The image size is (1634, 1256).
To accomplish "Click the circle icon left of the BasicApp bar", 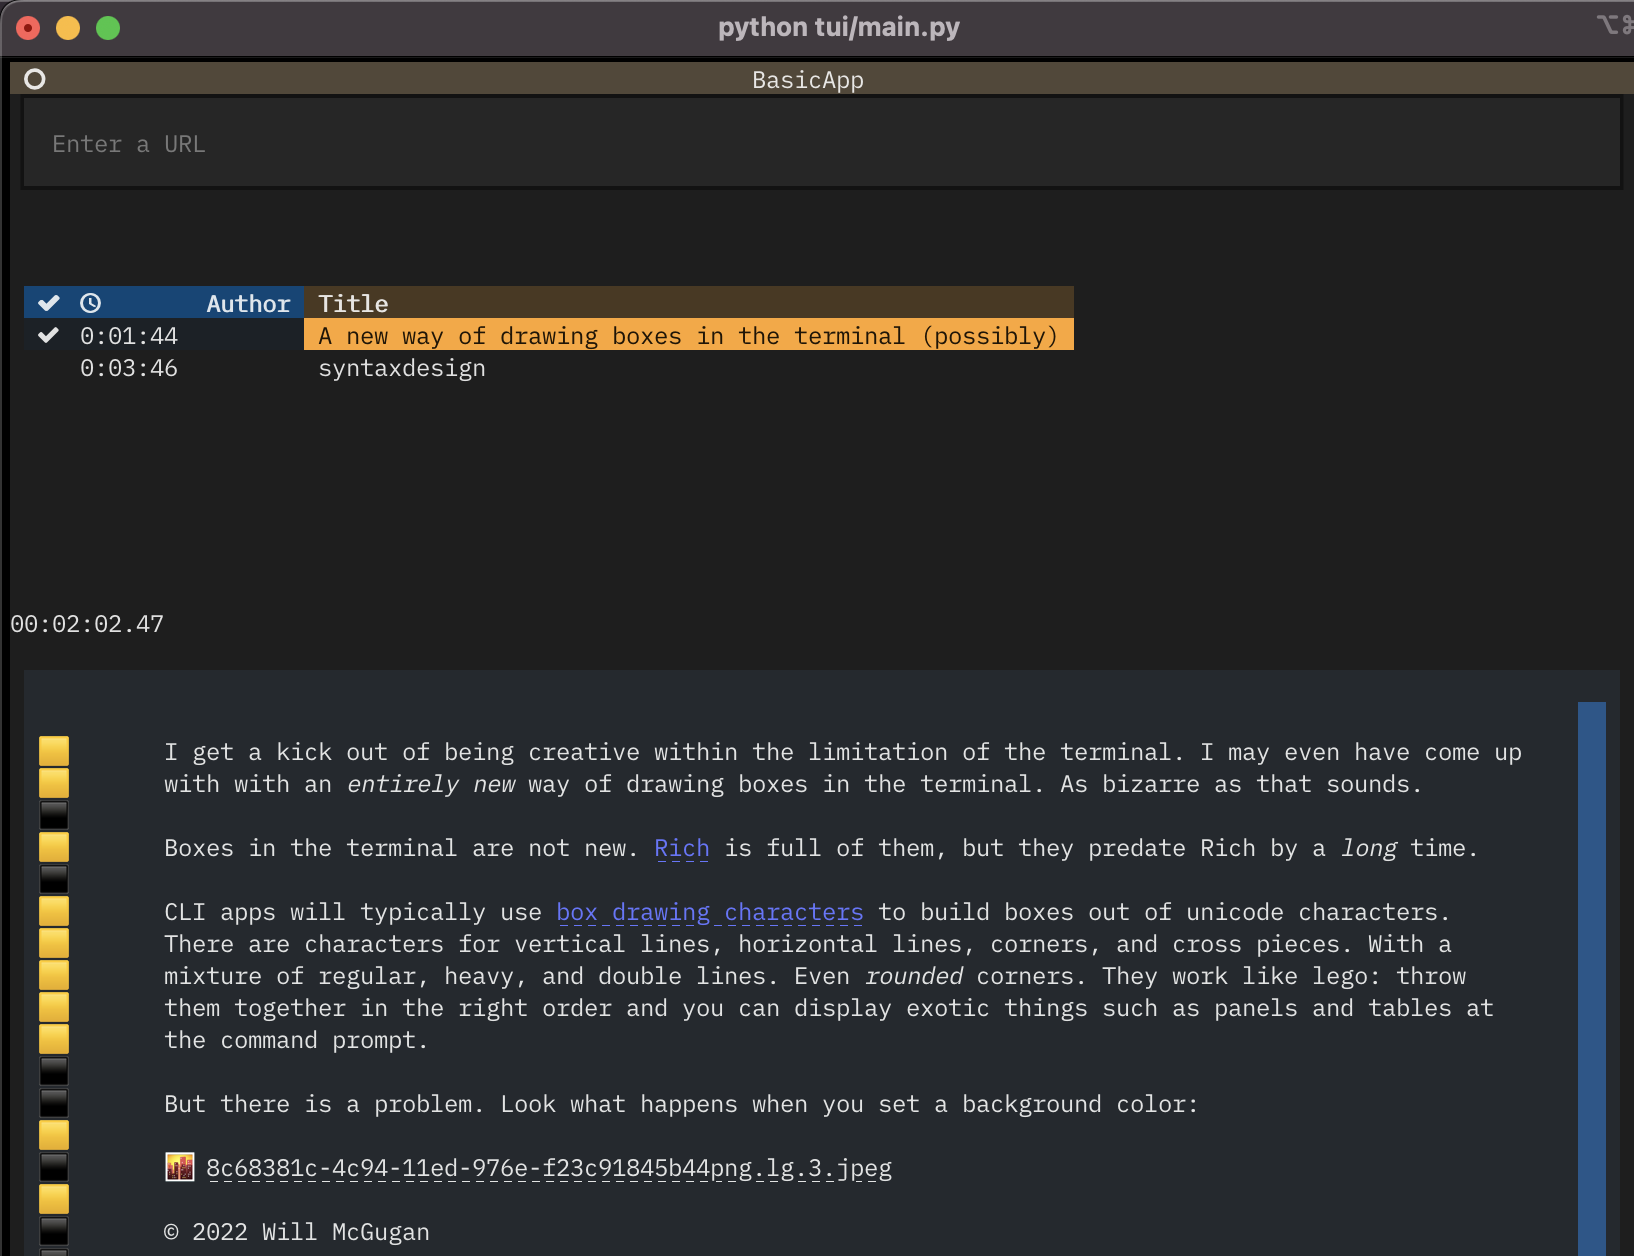I will pyautogui.click(x=35, y=78).
